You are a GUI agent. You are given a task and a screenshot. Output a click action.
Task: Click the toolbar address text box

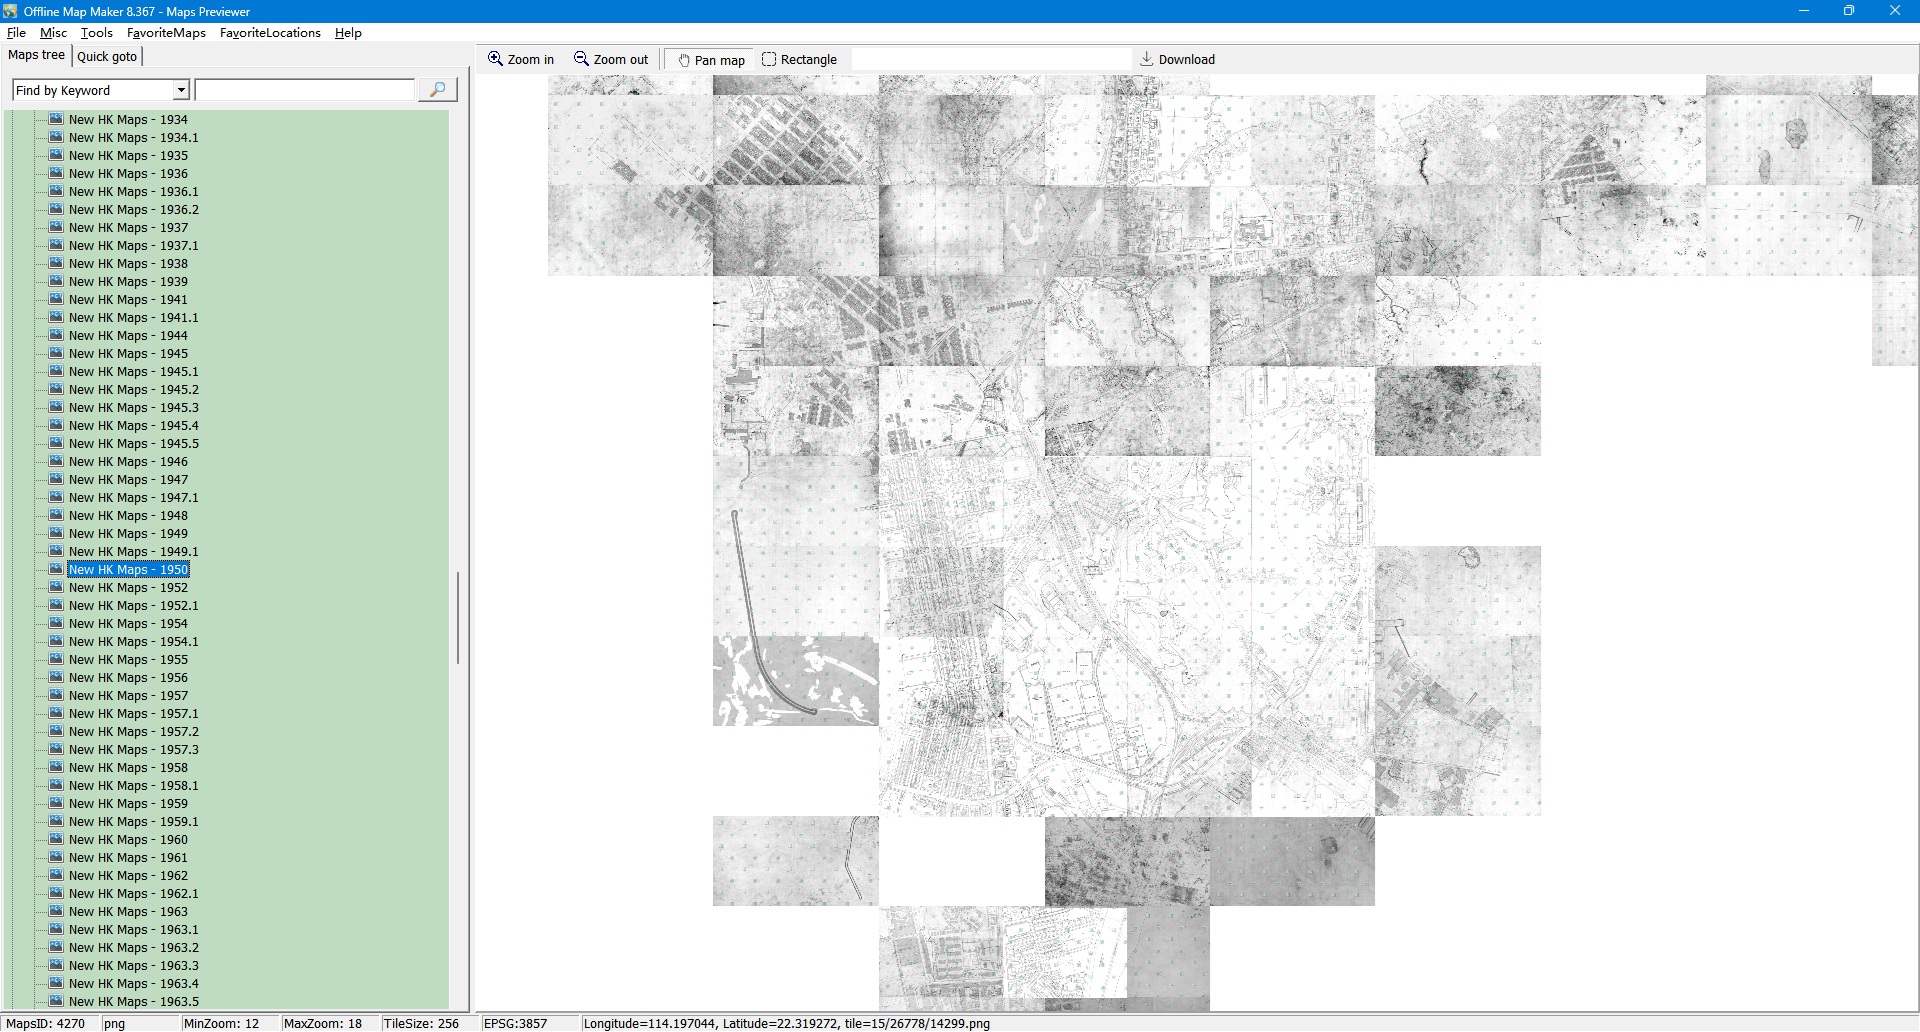tap(990, 59)
